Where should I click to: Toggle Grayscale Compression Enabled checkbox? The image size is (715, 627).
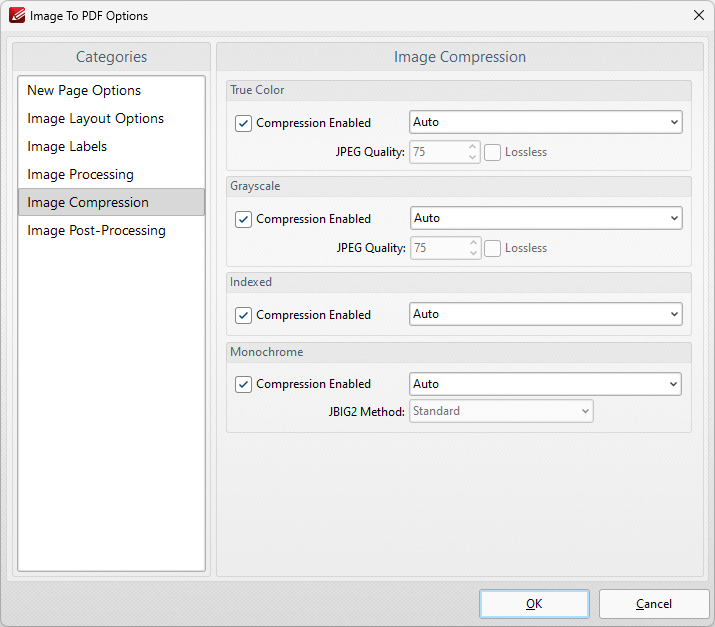pos(243,219)
